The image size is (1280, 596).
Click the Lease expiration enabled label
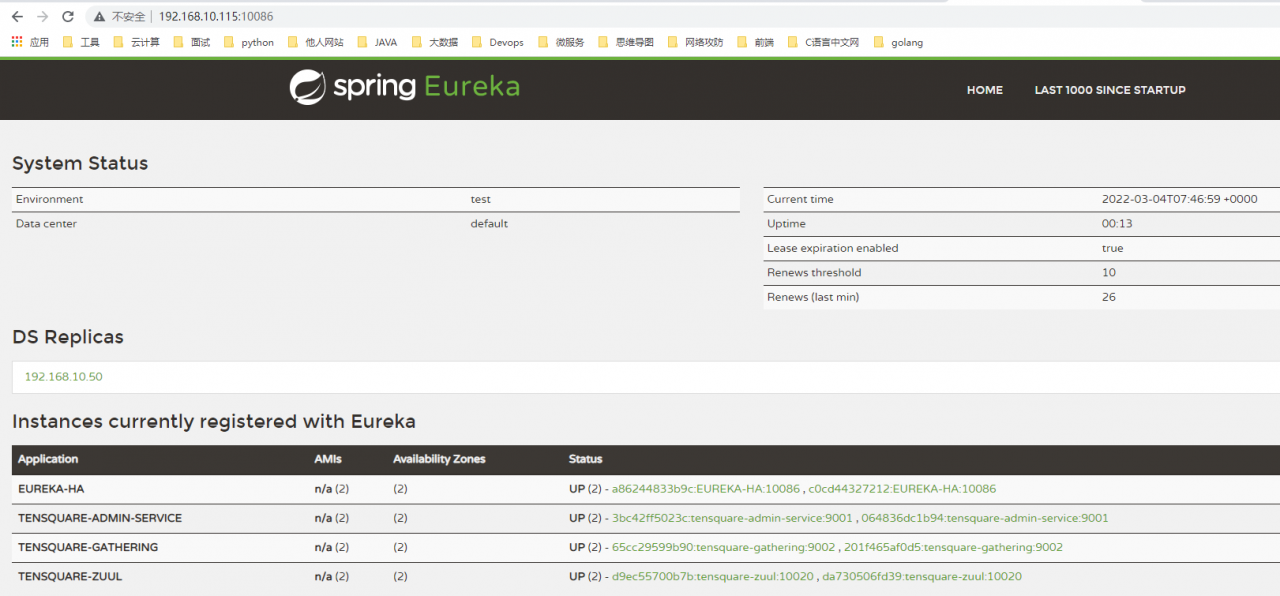833,248
